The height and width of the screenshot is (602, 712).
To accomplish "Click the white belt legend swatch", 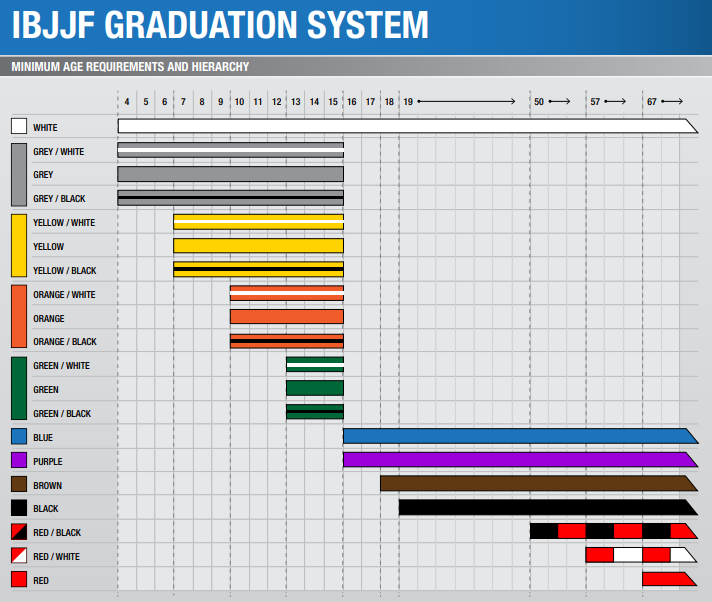I will coord(19,126).
